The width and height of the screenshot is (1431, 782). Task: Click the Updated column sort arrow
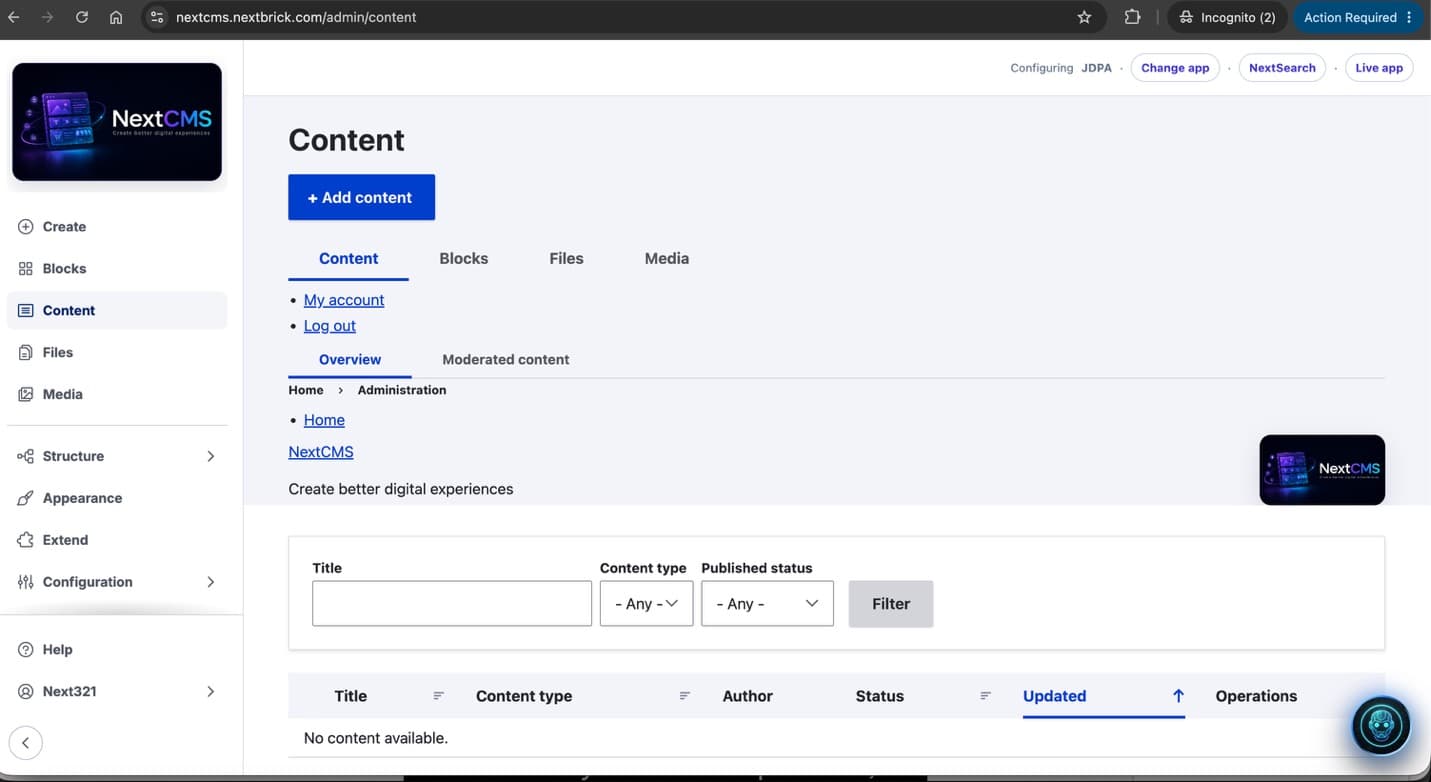coord(1178,696)
